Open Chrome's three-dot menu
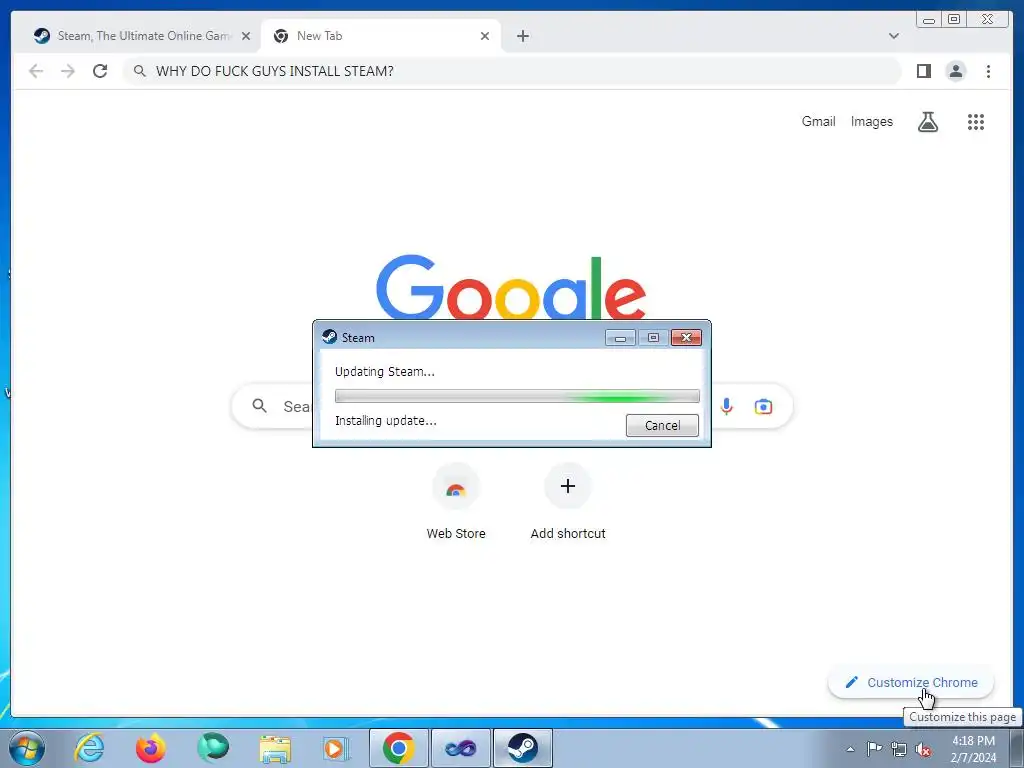The height and width of the screenshot is (768, 1024). (988, 71)
